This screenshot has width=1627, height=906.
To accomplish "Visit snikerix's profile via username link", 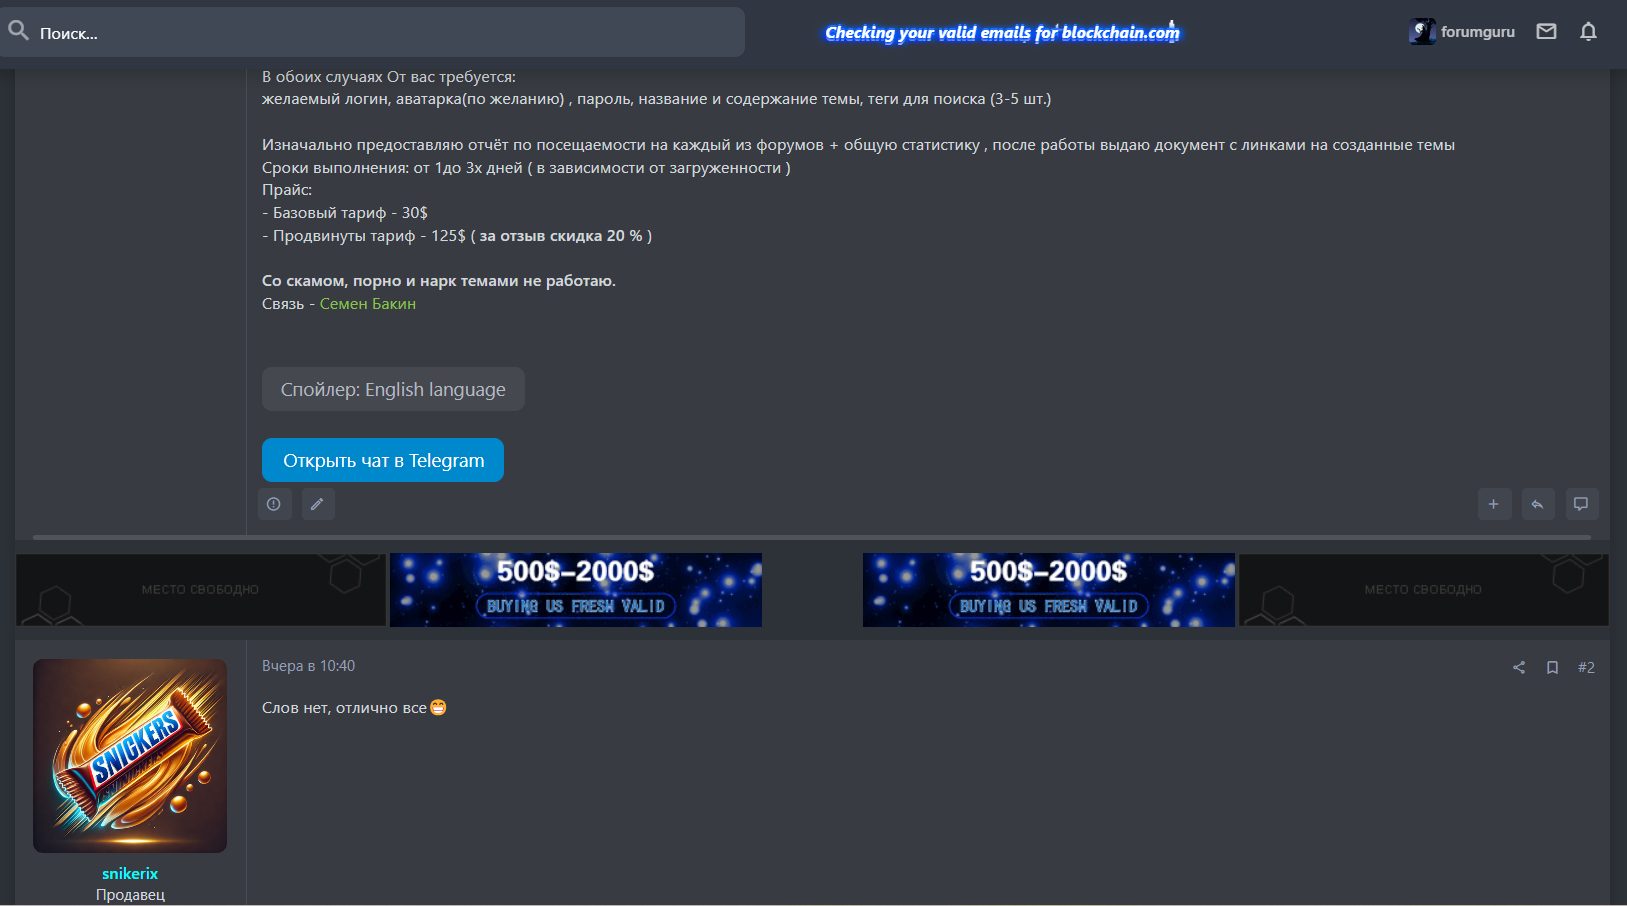I will point(129,872).
